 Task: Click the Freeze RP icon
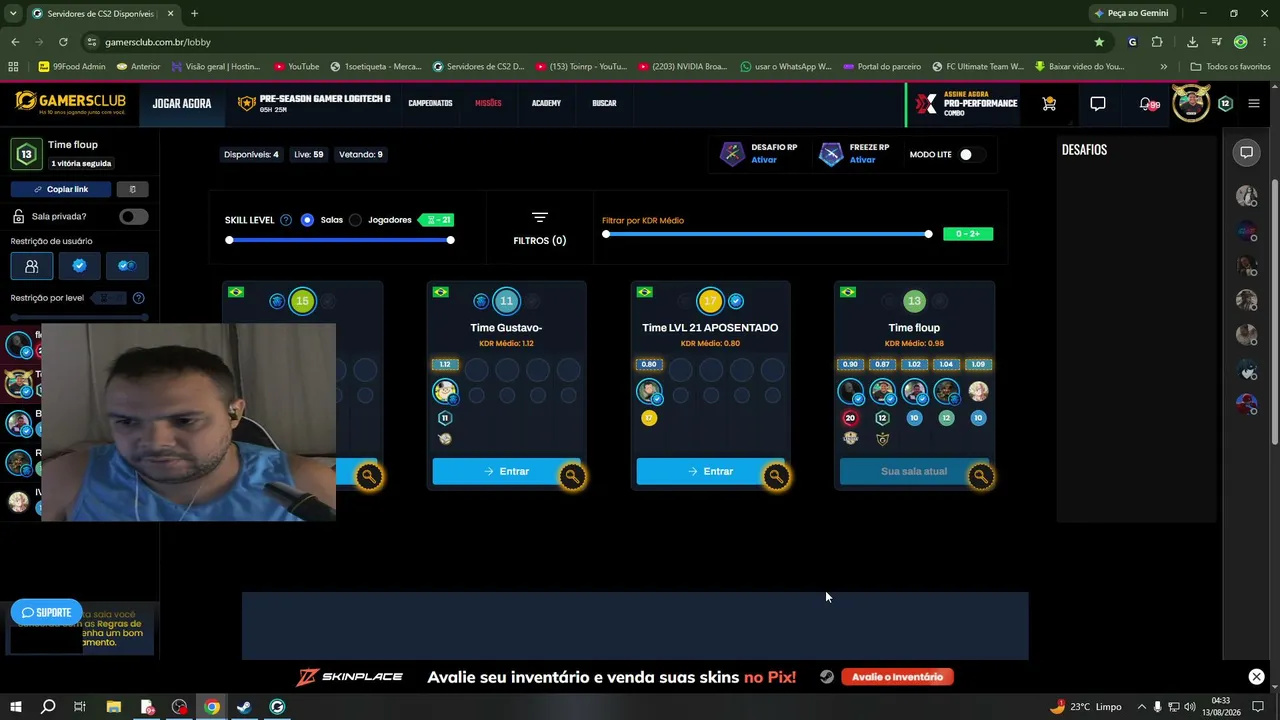[831, 154]
